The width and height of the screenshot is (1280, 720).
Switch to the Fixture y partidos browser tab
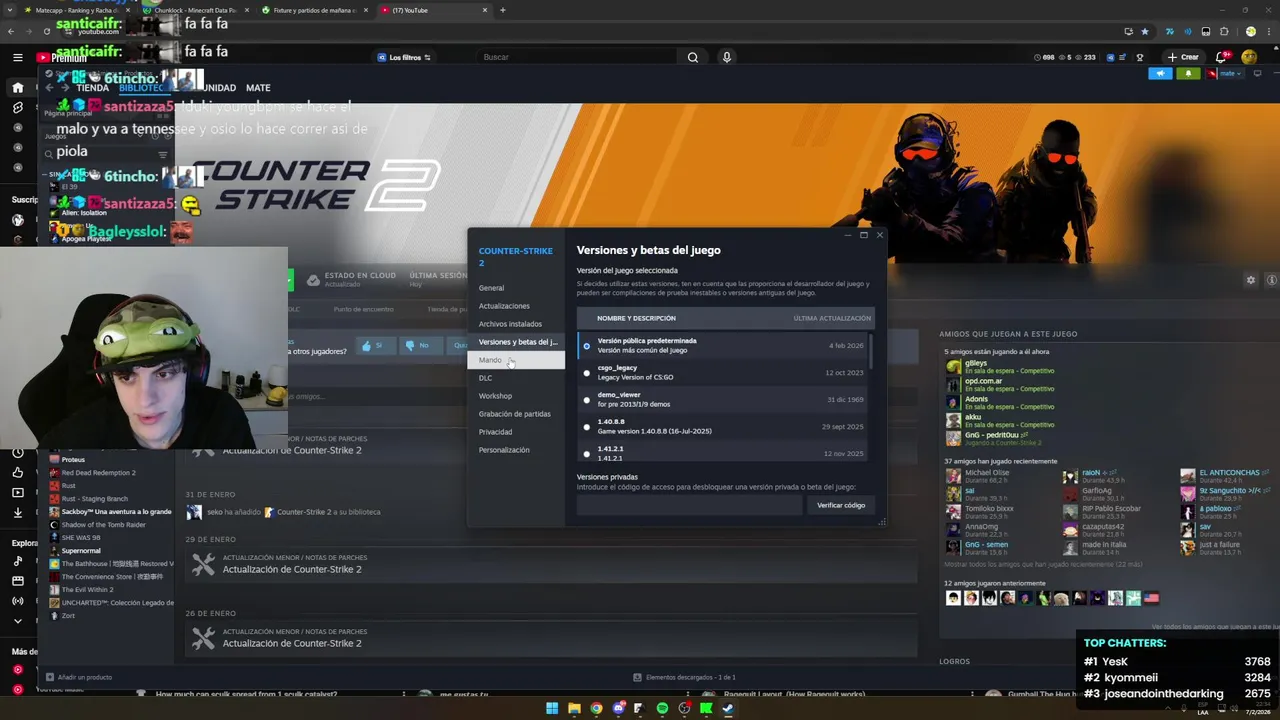tap(314, 10)
